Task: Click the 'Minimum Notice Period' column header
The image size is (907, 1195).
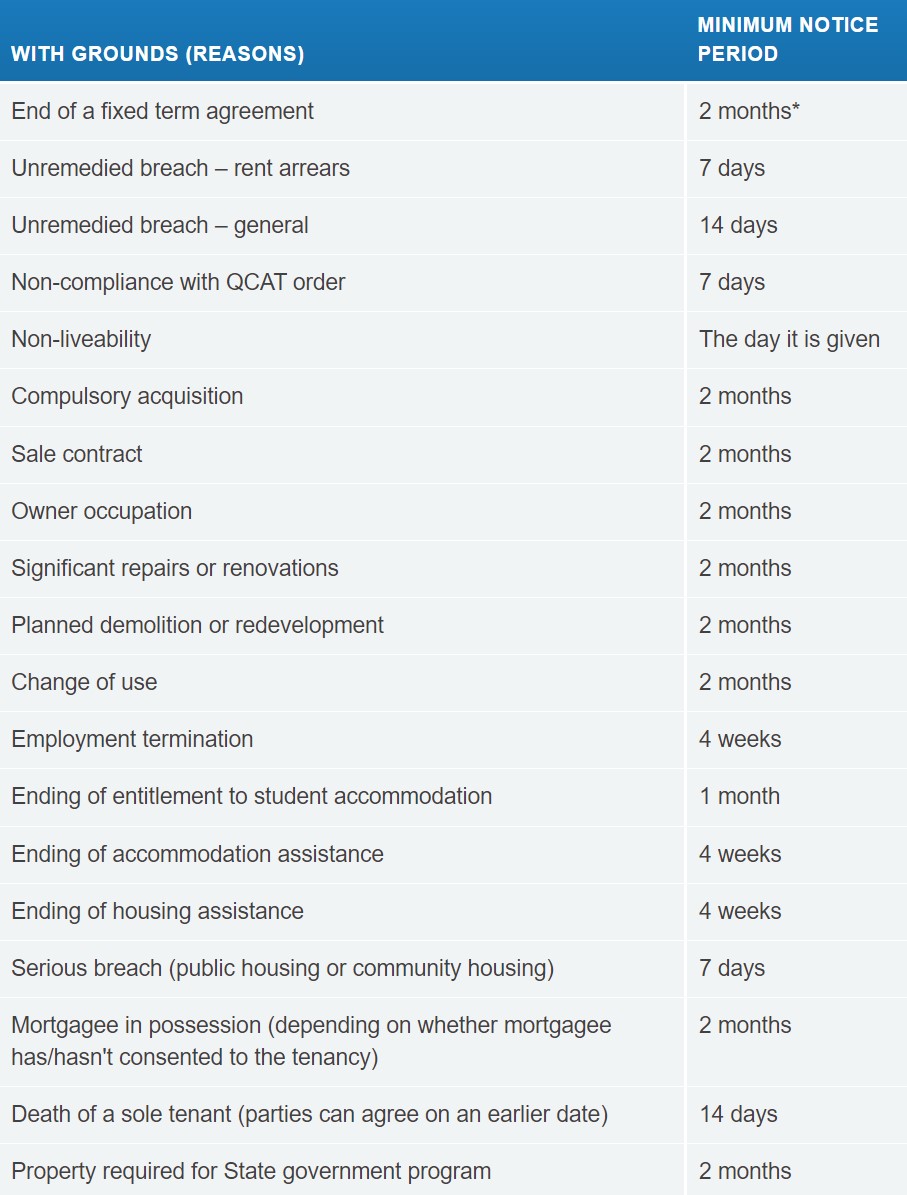Action: point(787,40)
